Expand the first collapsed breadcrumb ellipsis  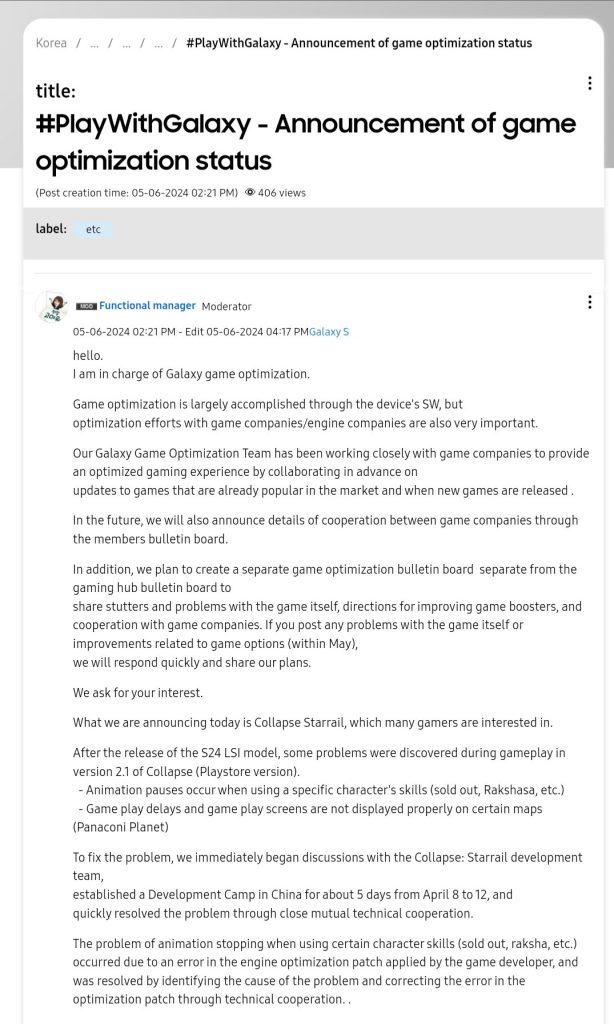pyautogui.click(x=94, y=44)
